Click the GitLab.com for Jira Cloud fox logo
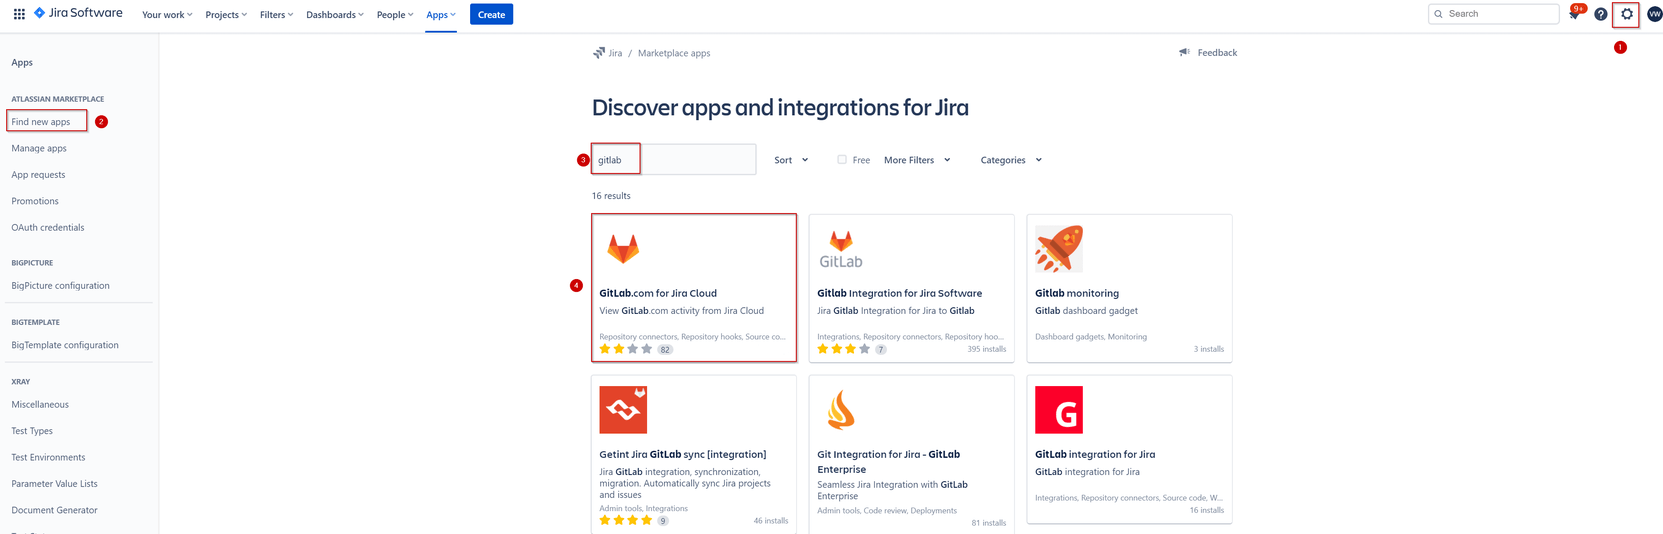The height and width of the screenshot is (534, 1663). click(623, 248)
